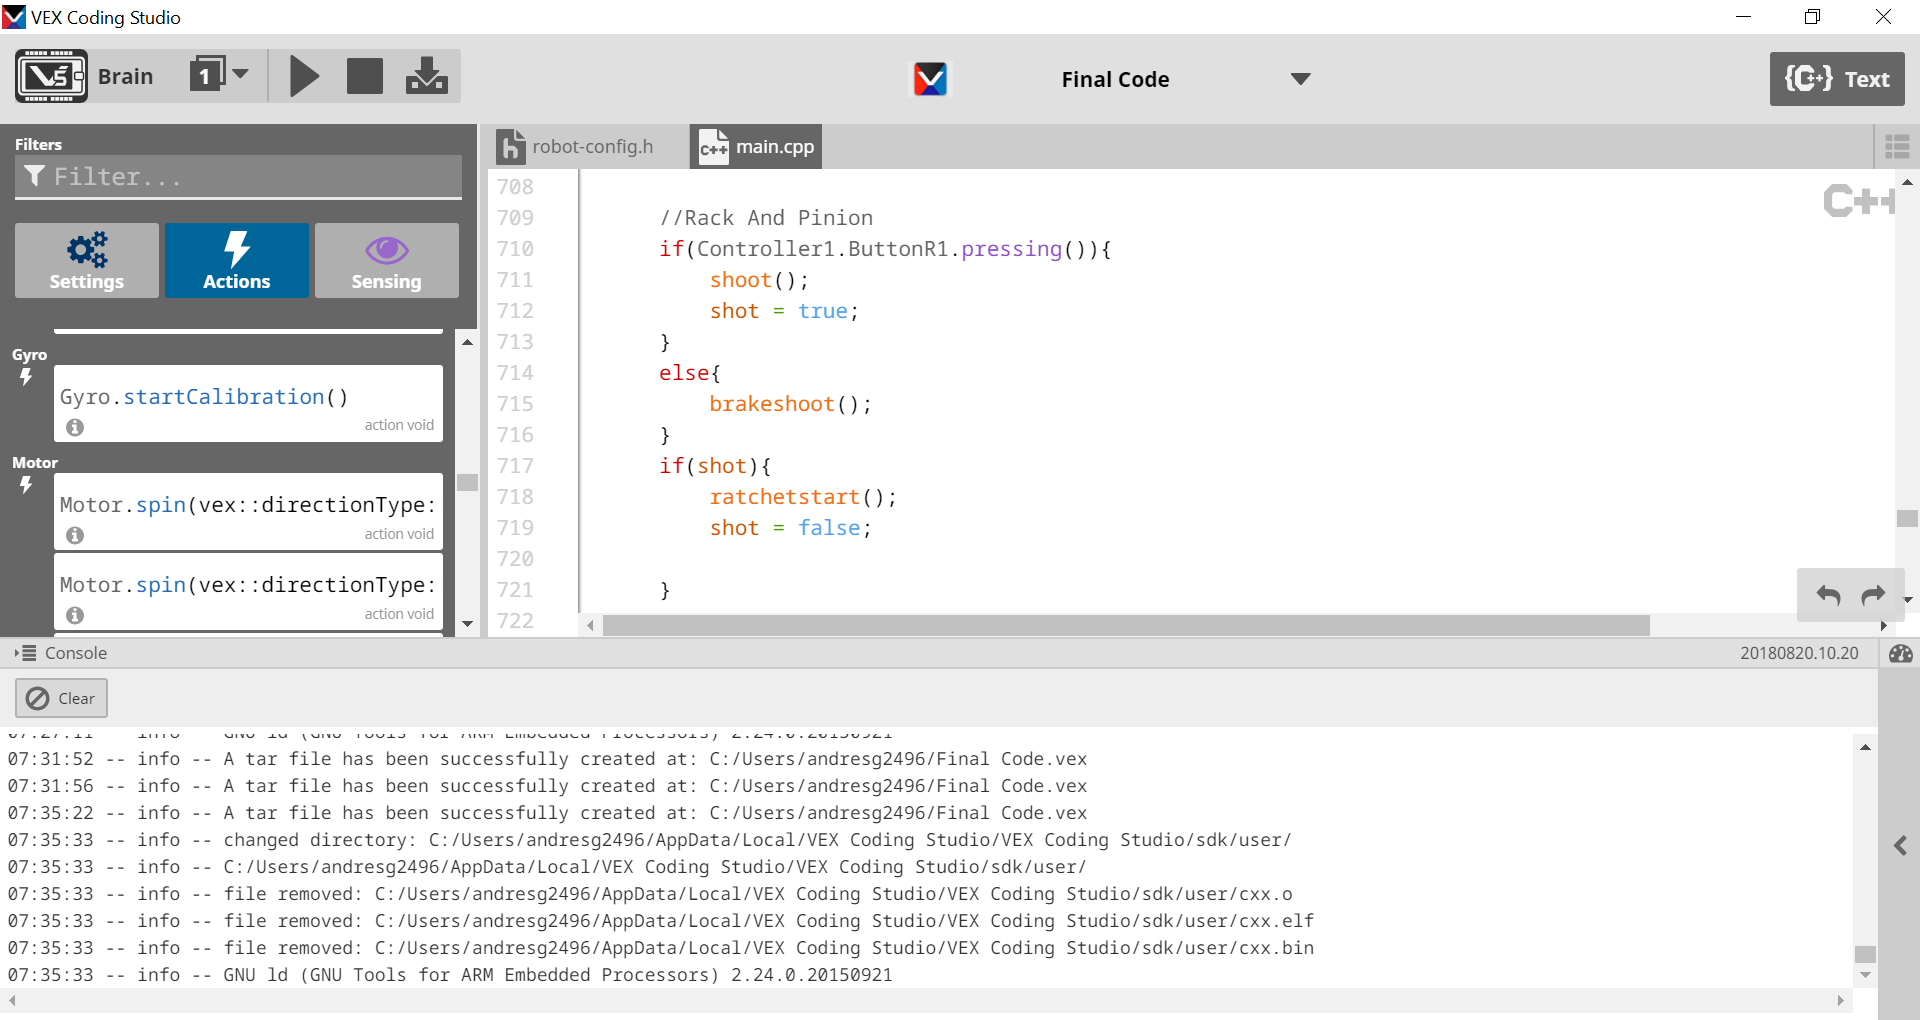Image resolution: width=1920 pixels, height=1020 pixels.
Task: Select the Sensing filter category
Action: coord(386,260)
